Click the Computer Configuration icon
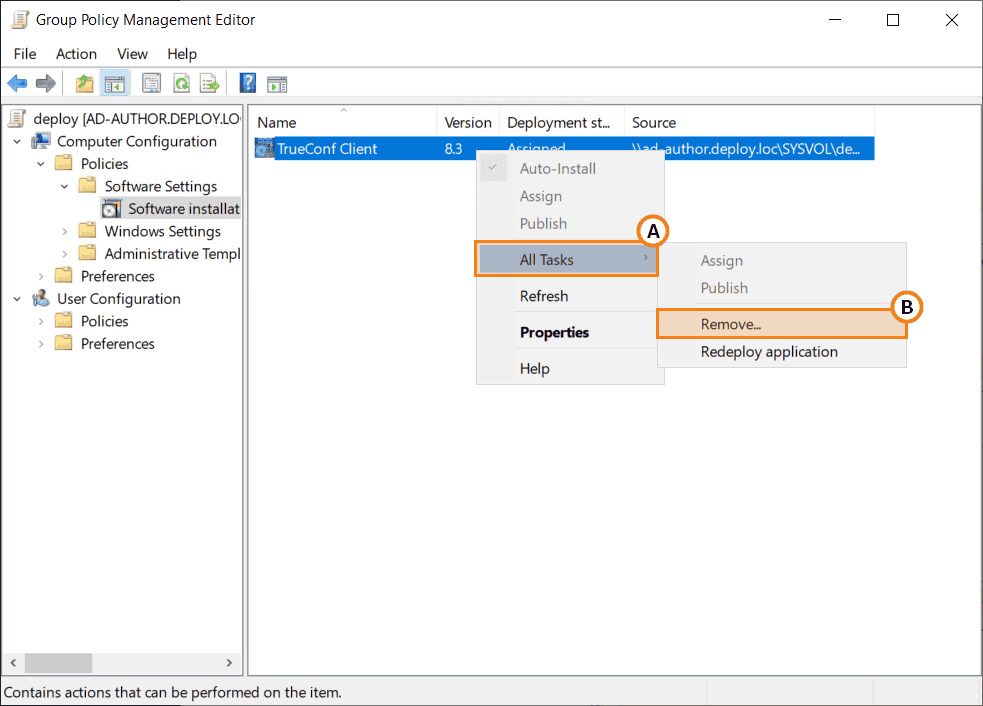 pos(41,141)
